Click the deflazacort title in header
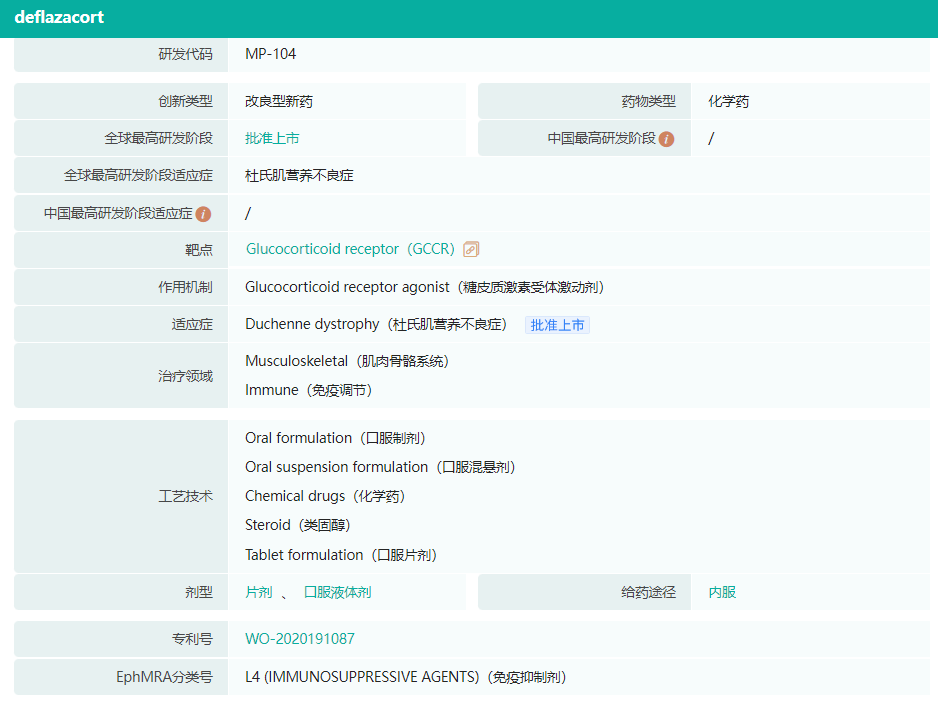The height and width of the screenshot is (703, 938). click(x=59, y=18)
